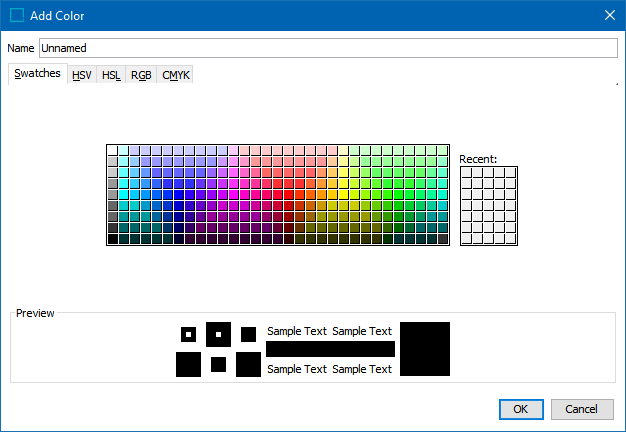Pick the white swatch atop the gray column
Image resolution: width=626 pixels, height=432 pixels.
point(113,151)
